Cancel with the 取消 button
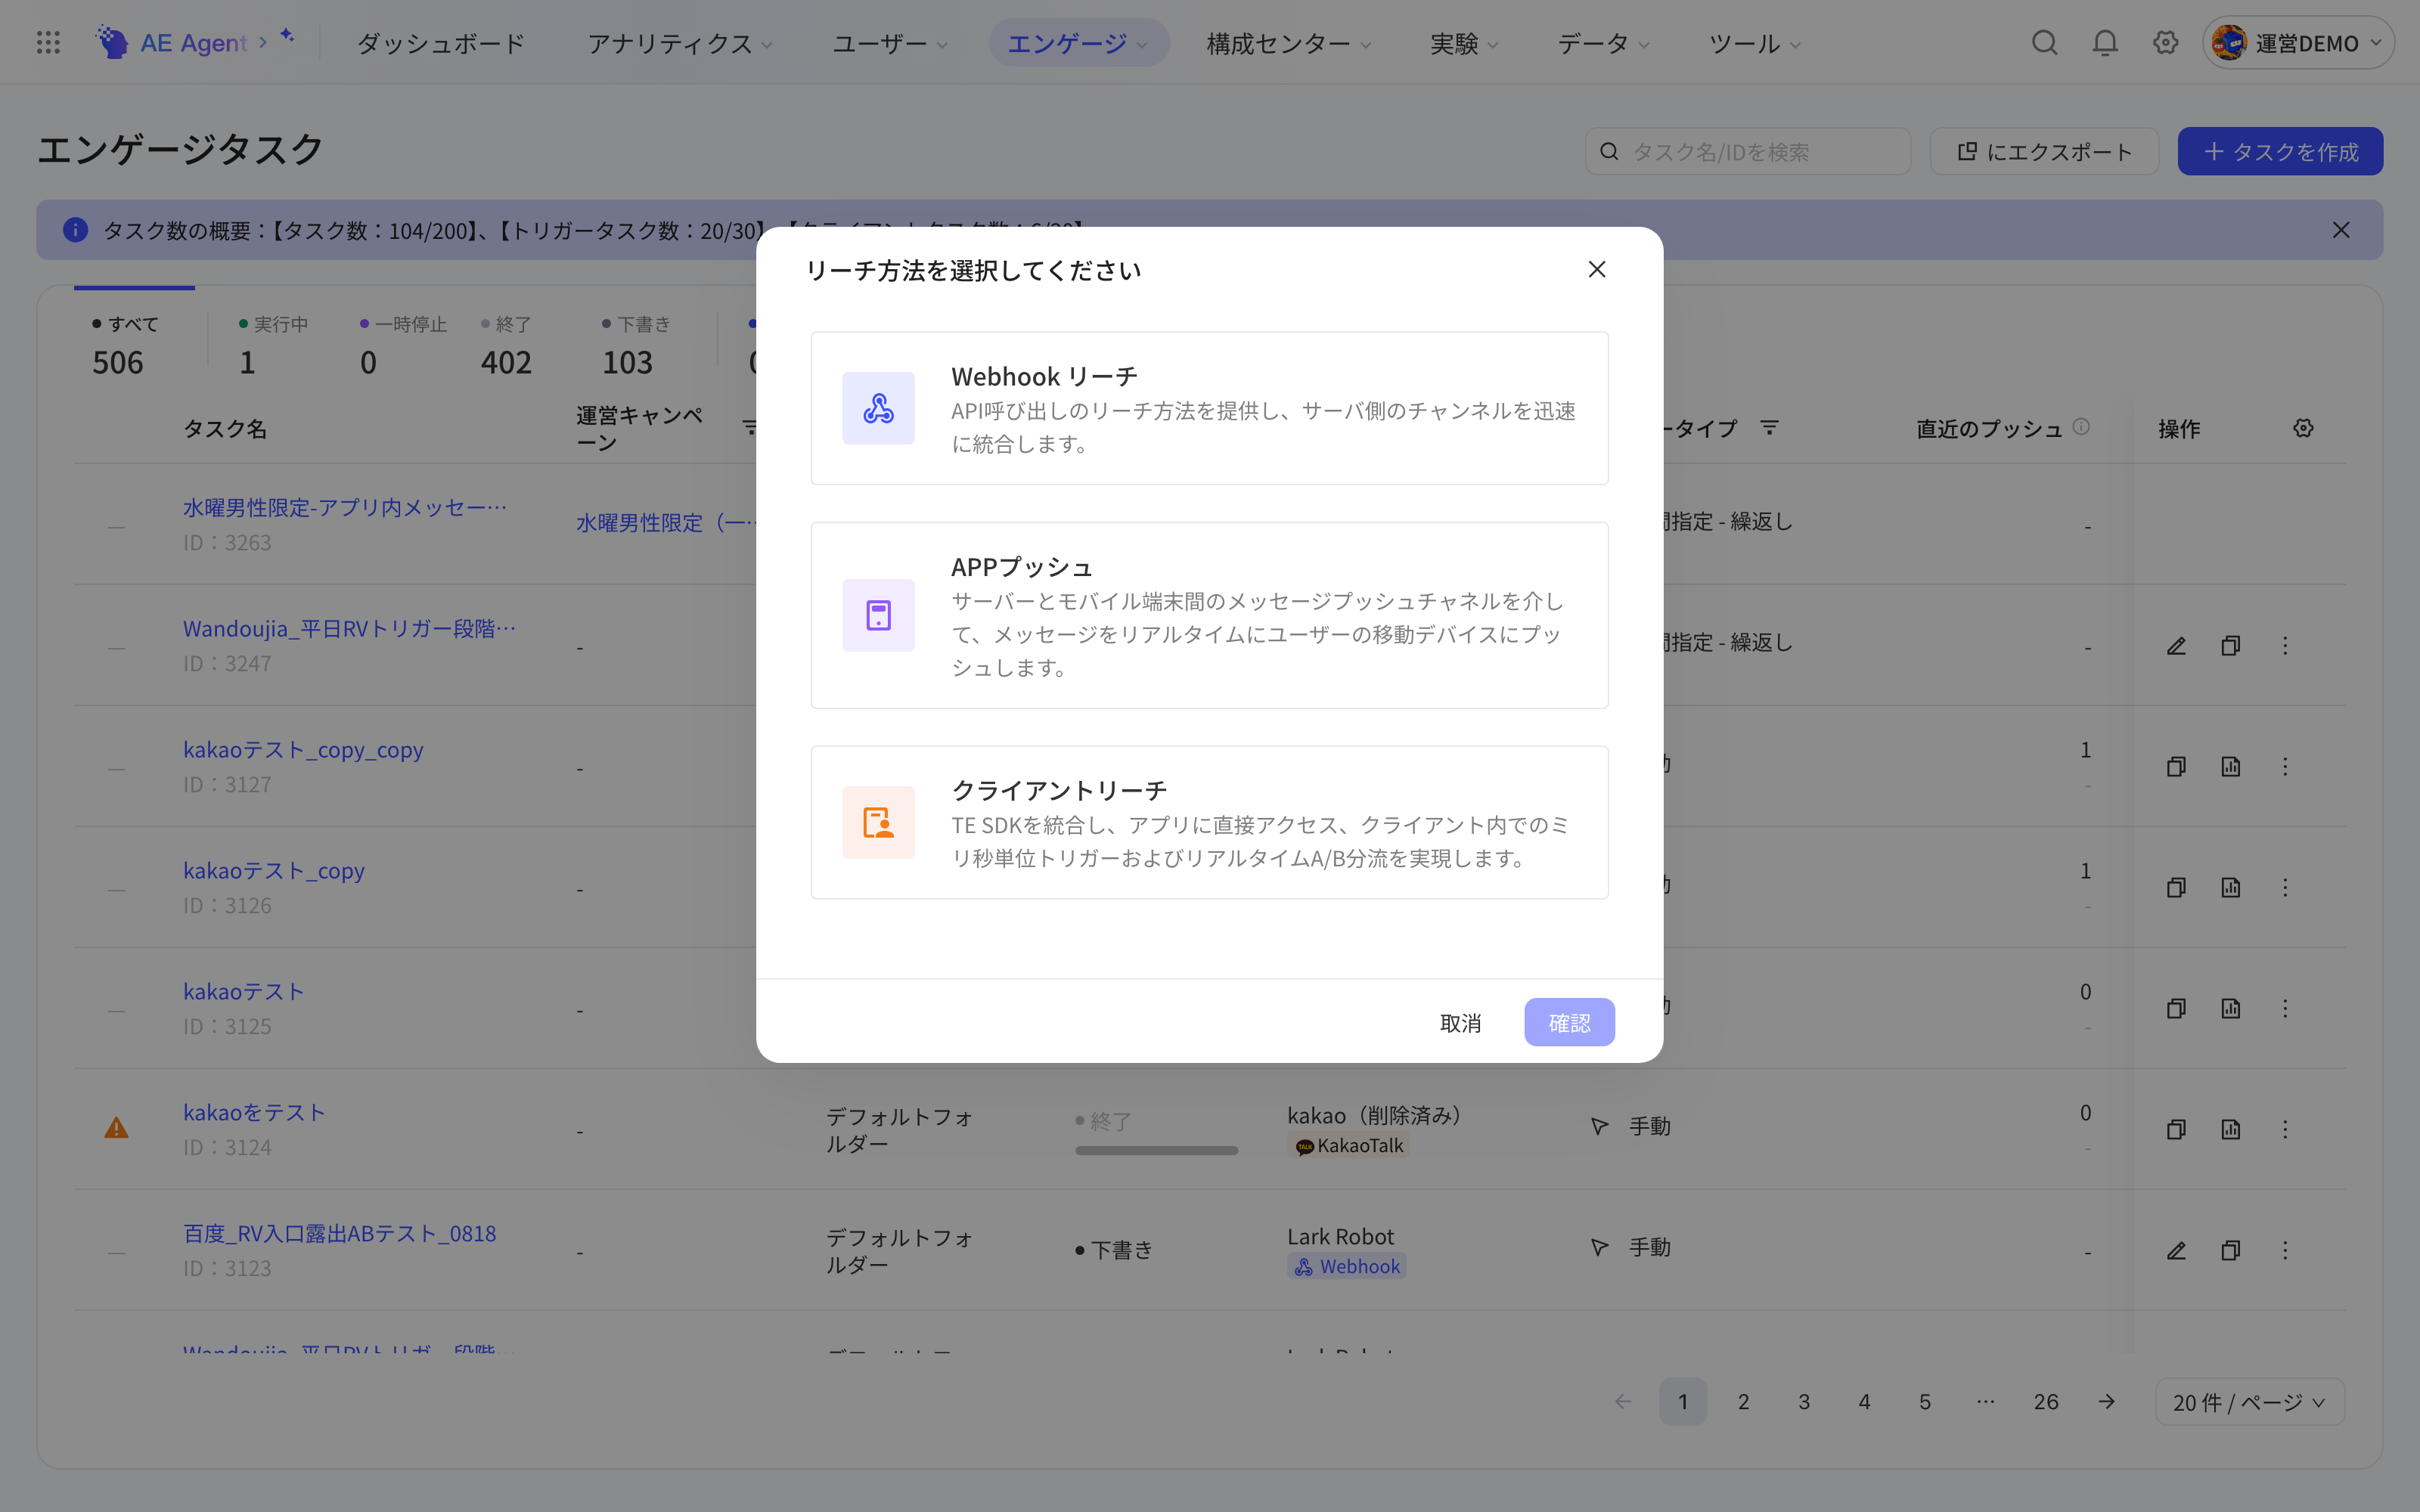 [x=1460, y=1022]
